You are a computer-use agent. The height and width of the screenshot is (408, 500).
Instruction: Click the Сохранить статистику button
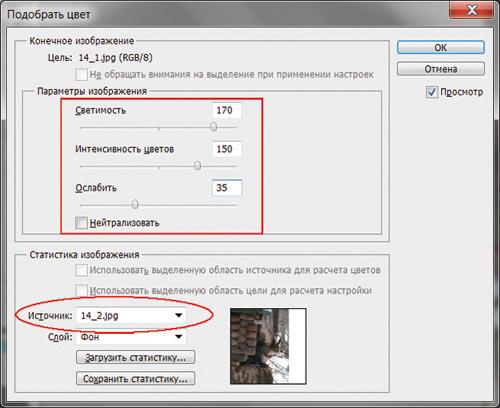pos(135,379)
